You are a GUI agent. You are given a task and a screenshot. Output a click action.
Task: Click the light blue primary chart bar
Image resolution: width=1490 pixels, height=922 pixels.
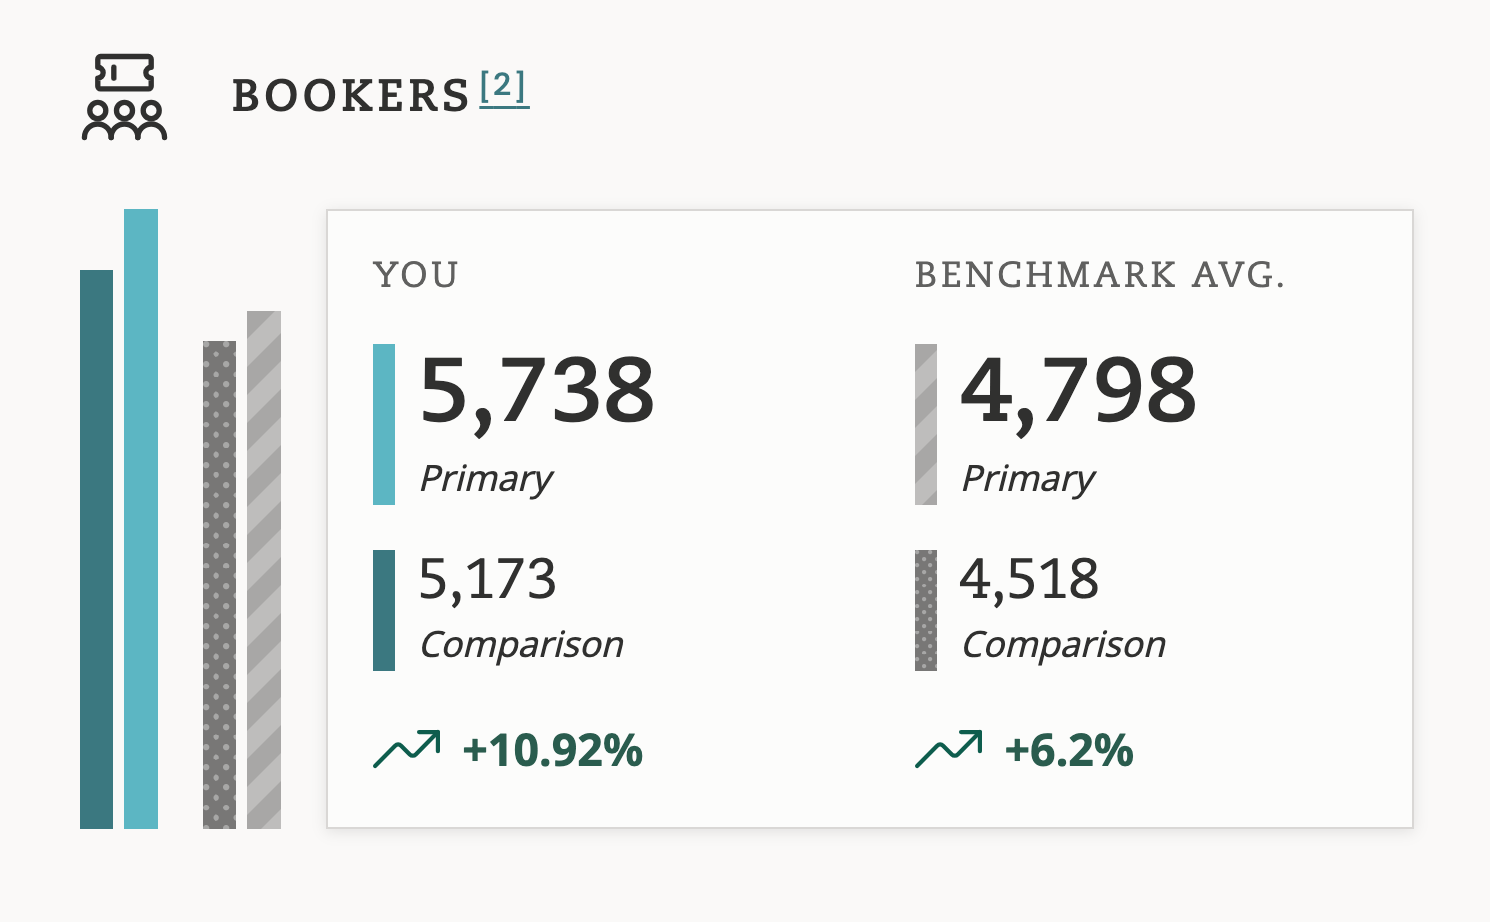[x=141, y=518]
